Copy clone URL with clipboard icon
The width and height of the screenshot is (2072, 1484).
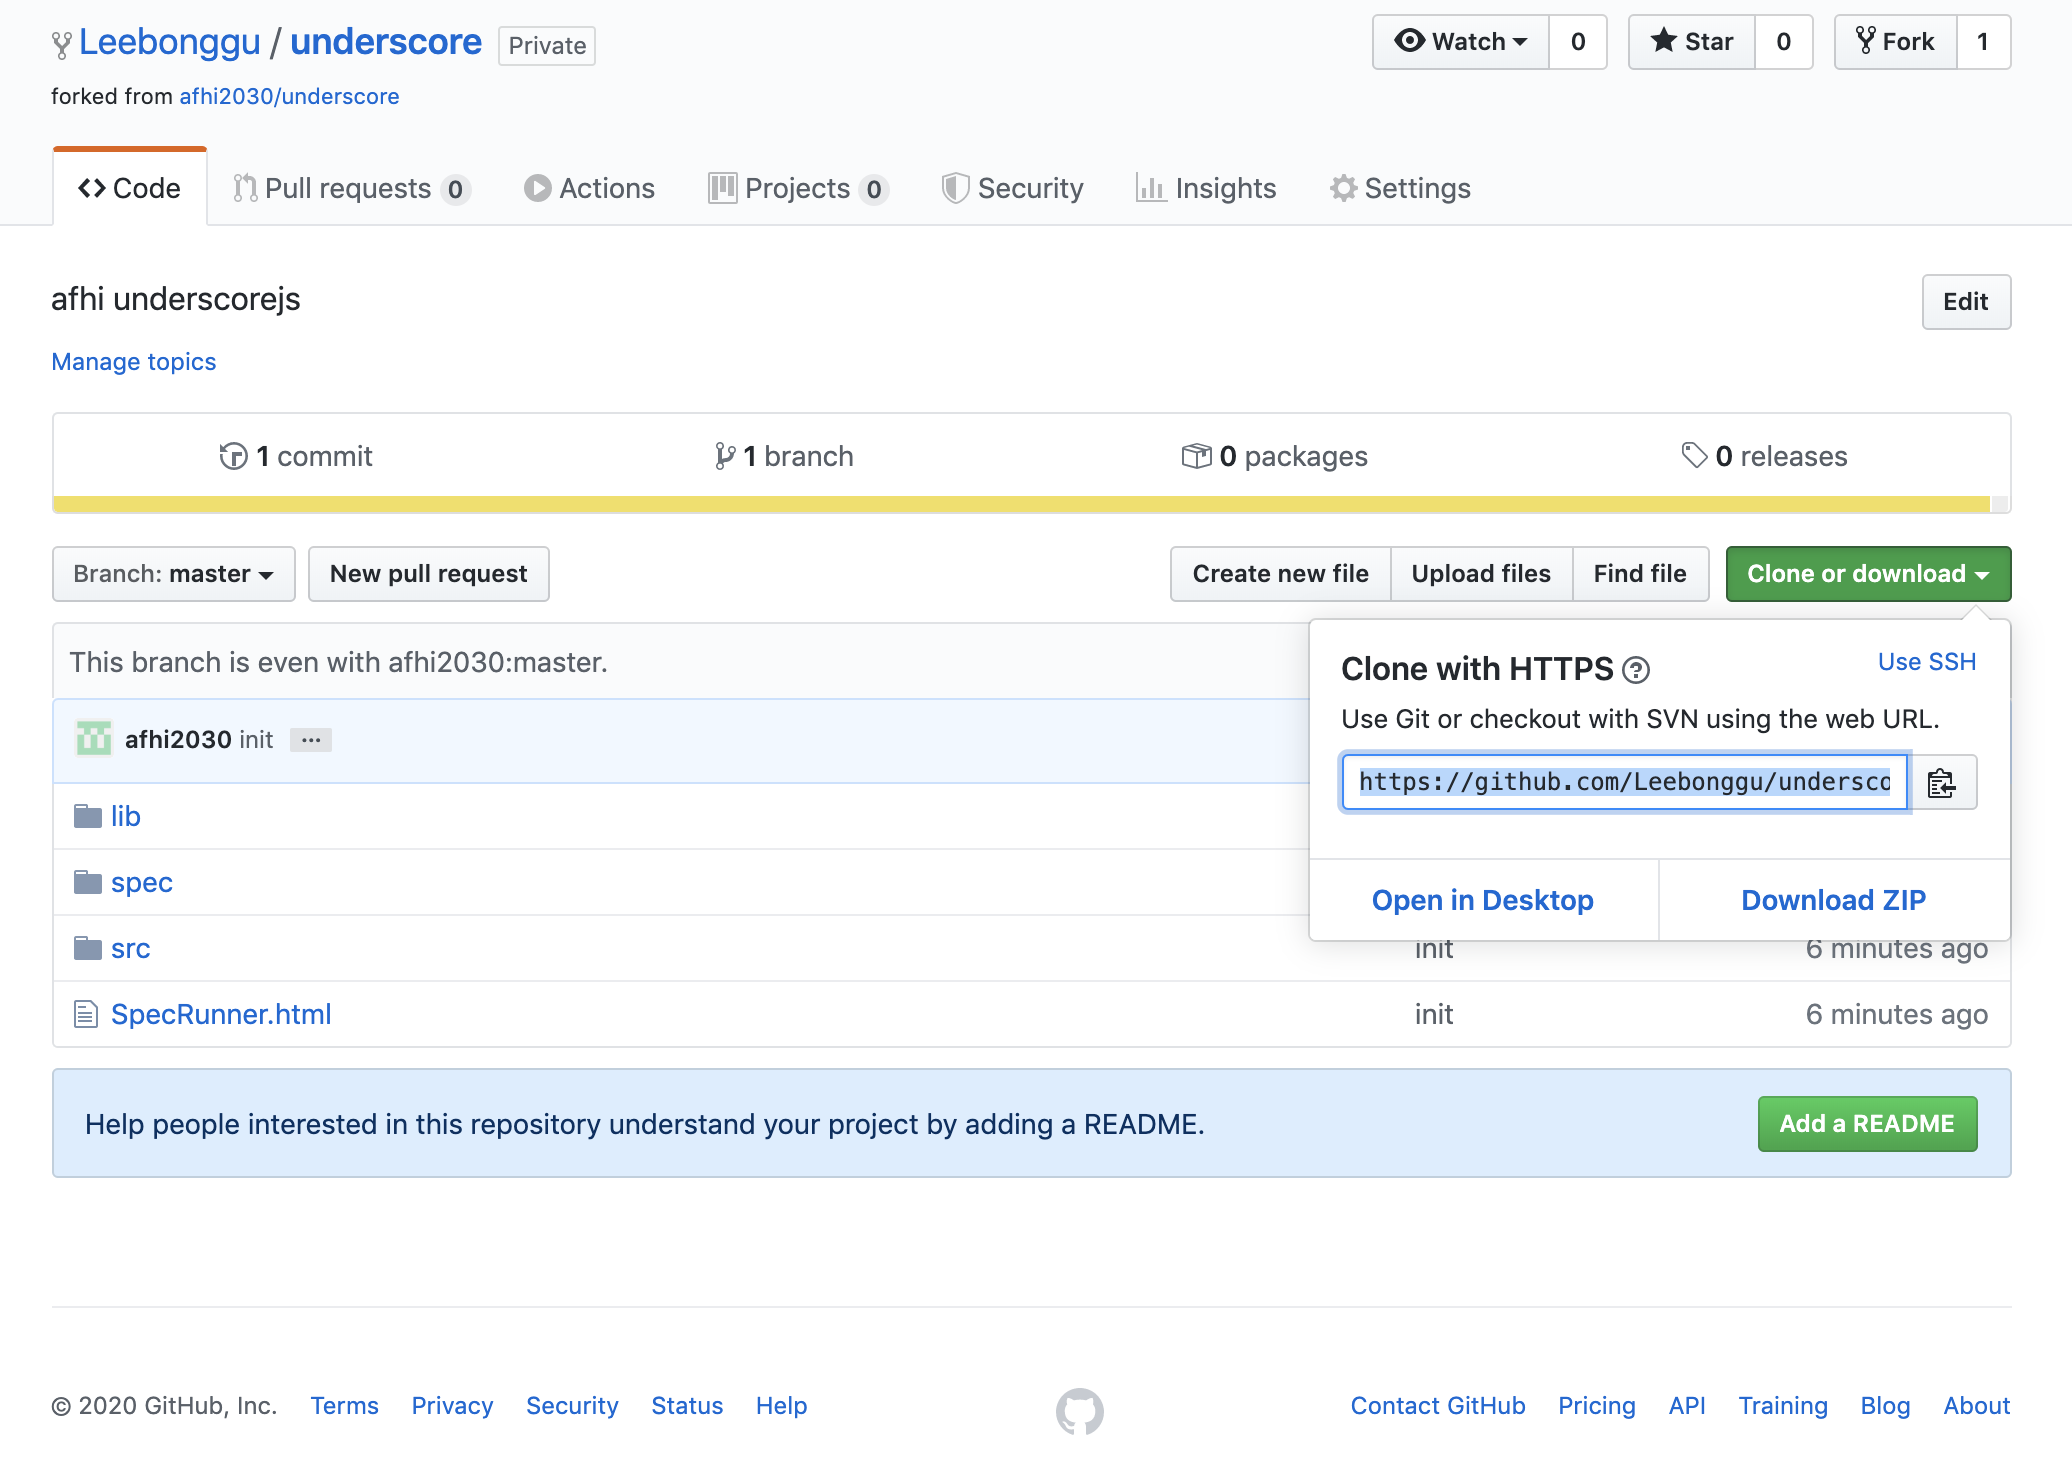point(1942,782)
